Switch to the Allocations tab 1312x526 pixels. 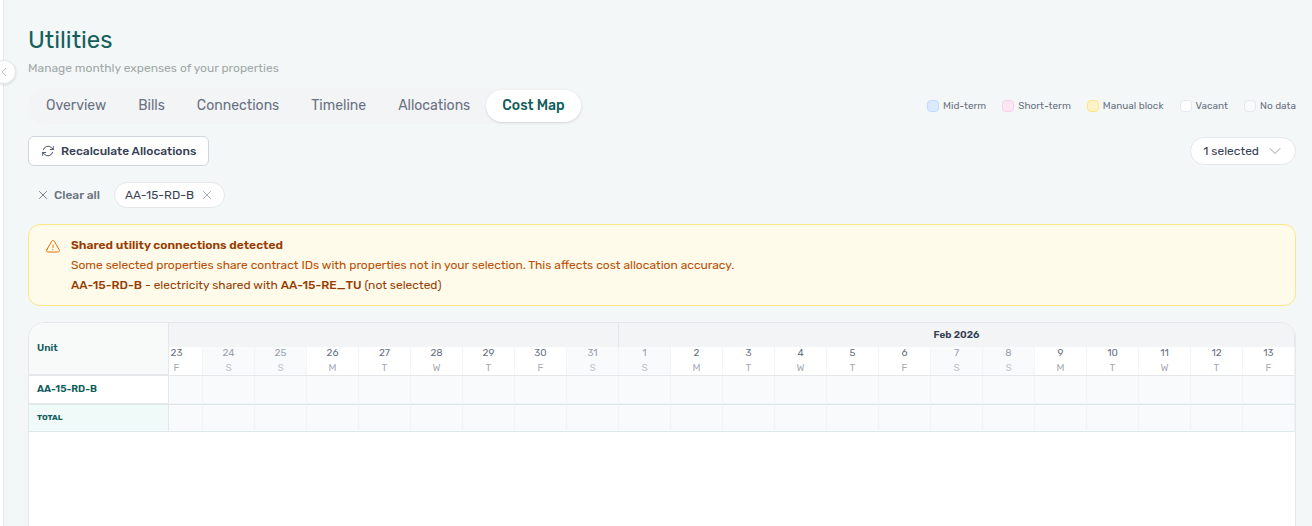pyautogui.click(x=434, y=105)
